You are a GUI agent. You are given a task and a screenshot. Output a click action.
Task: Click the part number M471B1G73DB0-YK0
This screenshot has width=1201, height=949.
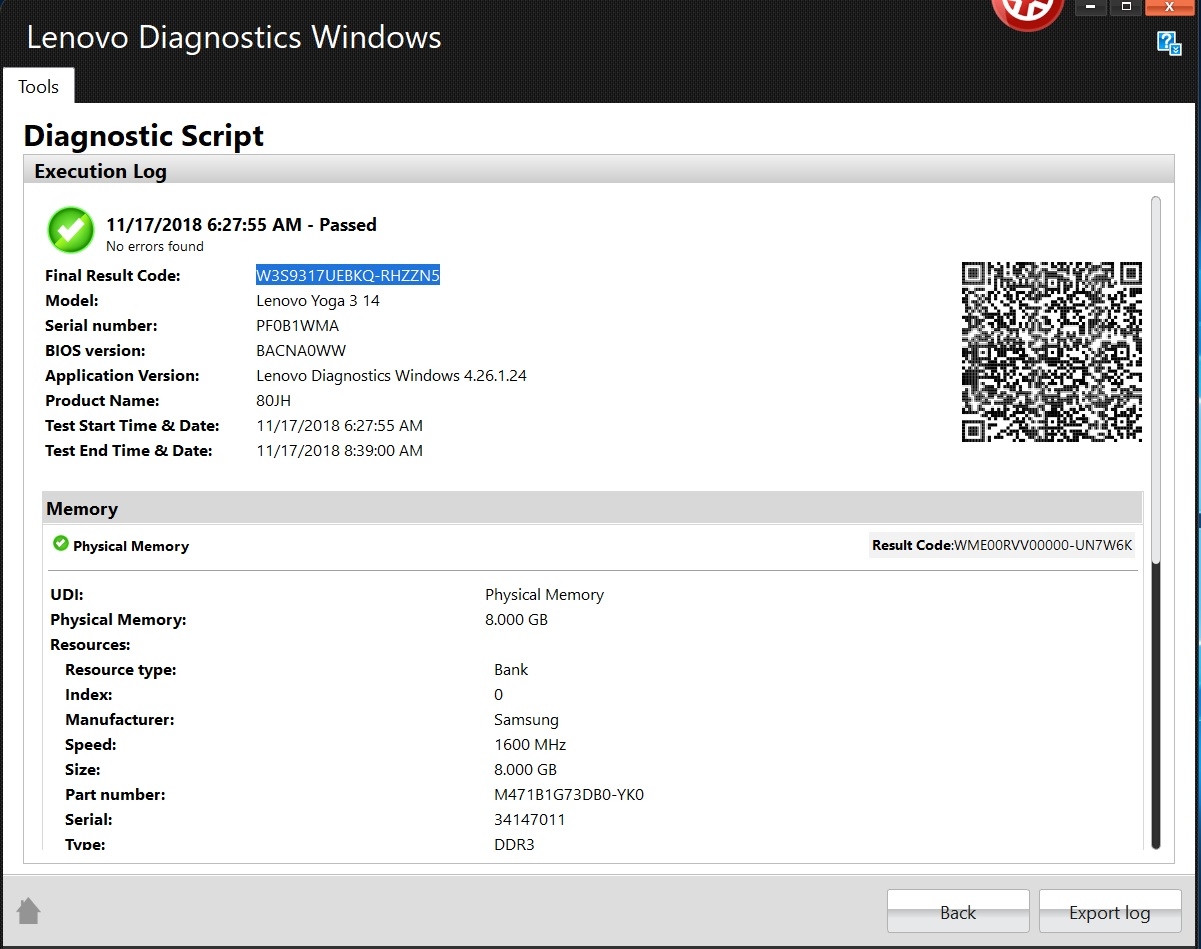coord(569,794)
